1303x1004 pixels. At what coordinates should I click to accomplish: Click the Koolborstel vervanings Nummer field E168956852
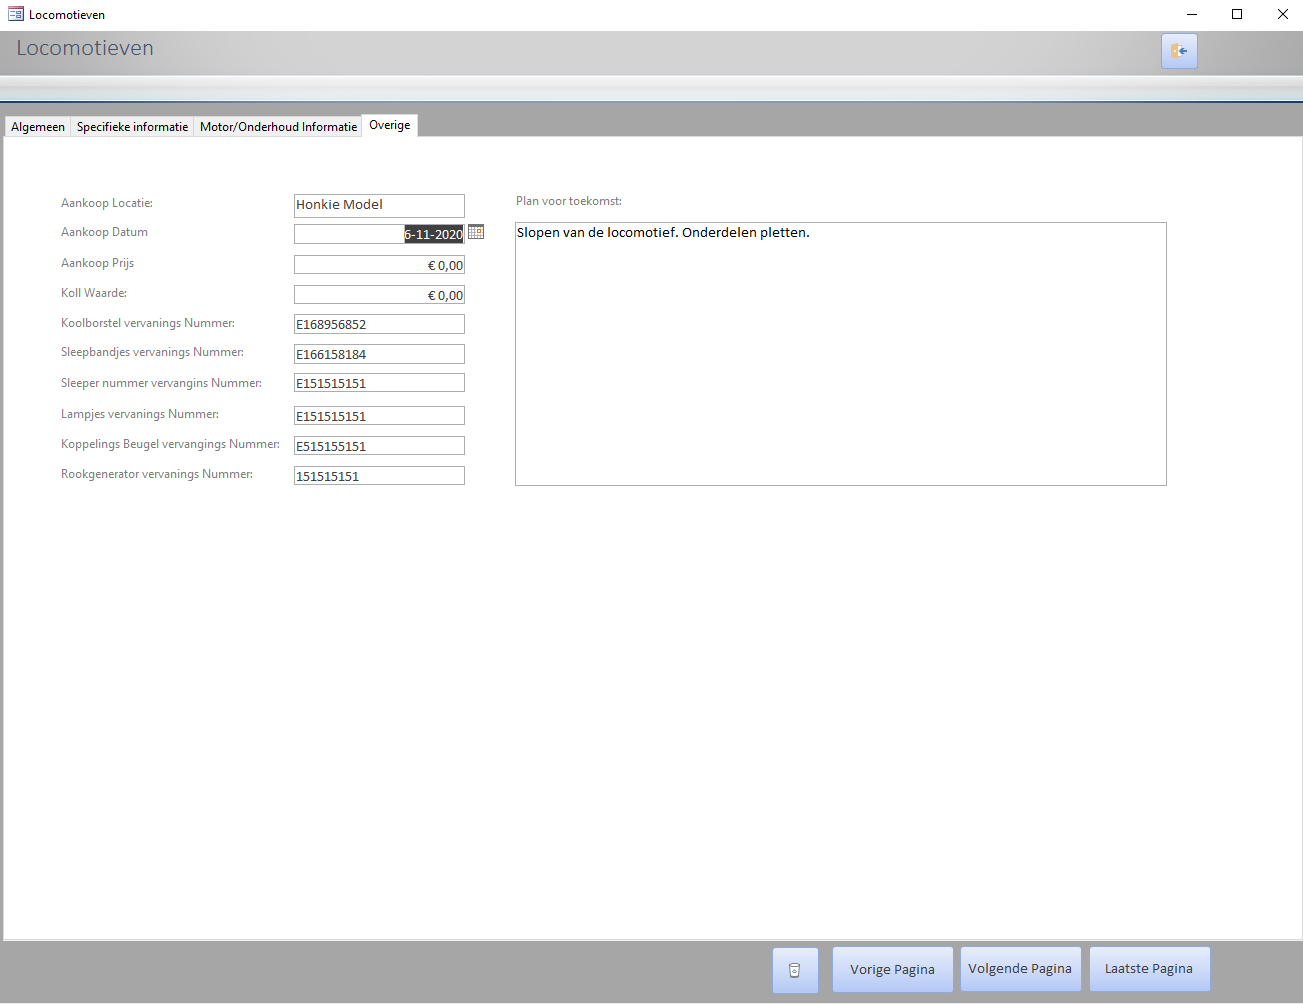pos(379,324)
